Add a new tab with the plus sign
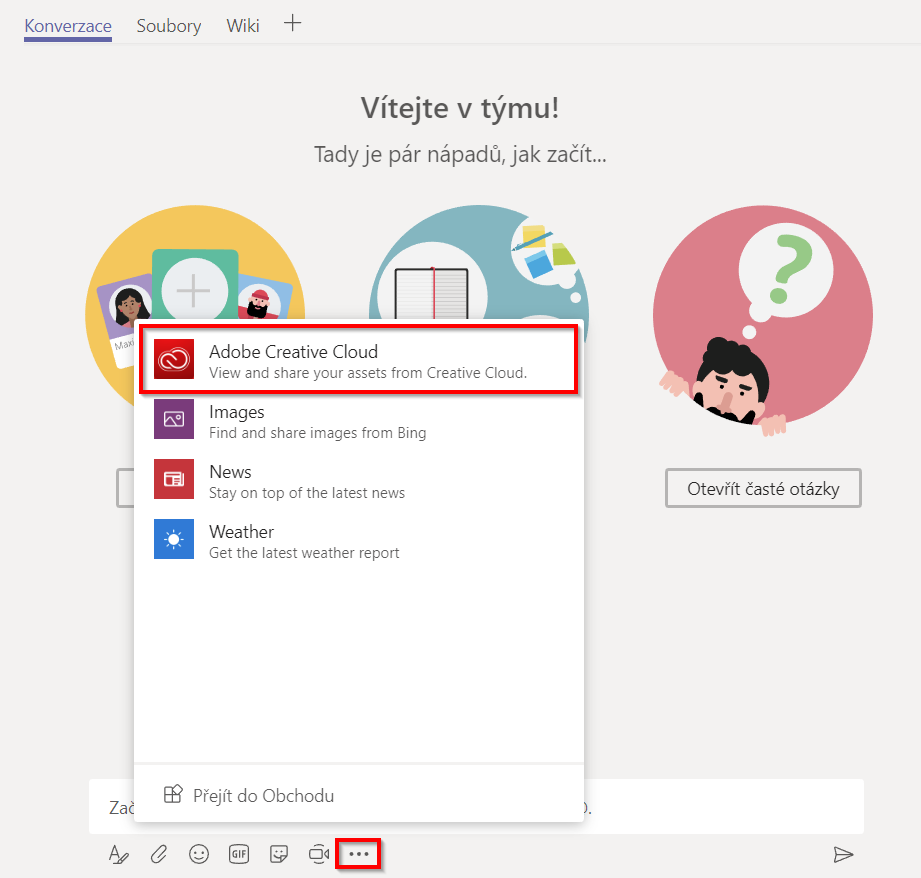This screenshot has height=878, width=921. 292,24
